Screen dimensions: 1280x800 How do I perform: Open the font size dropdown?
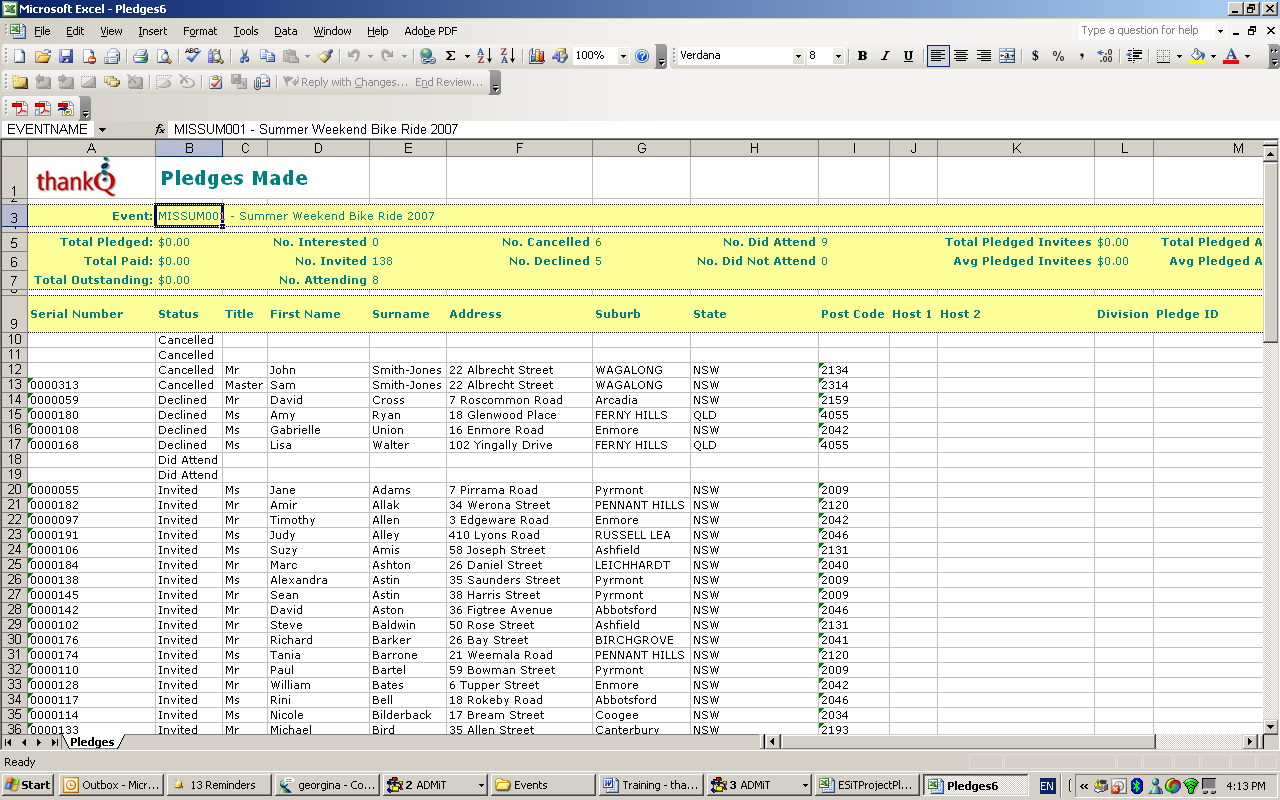(840, 56)
